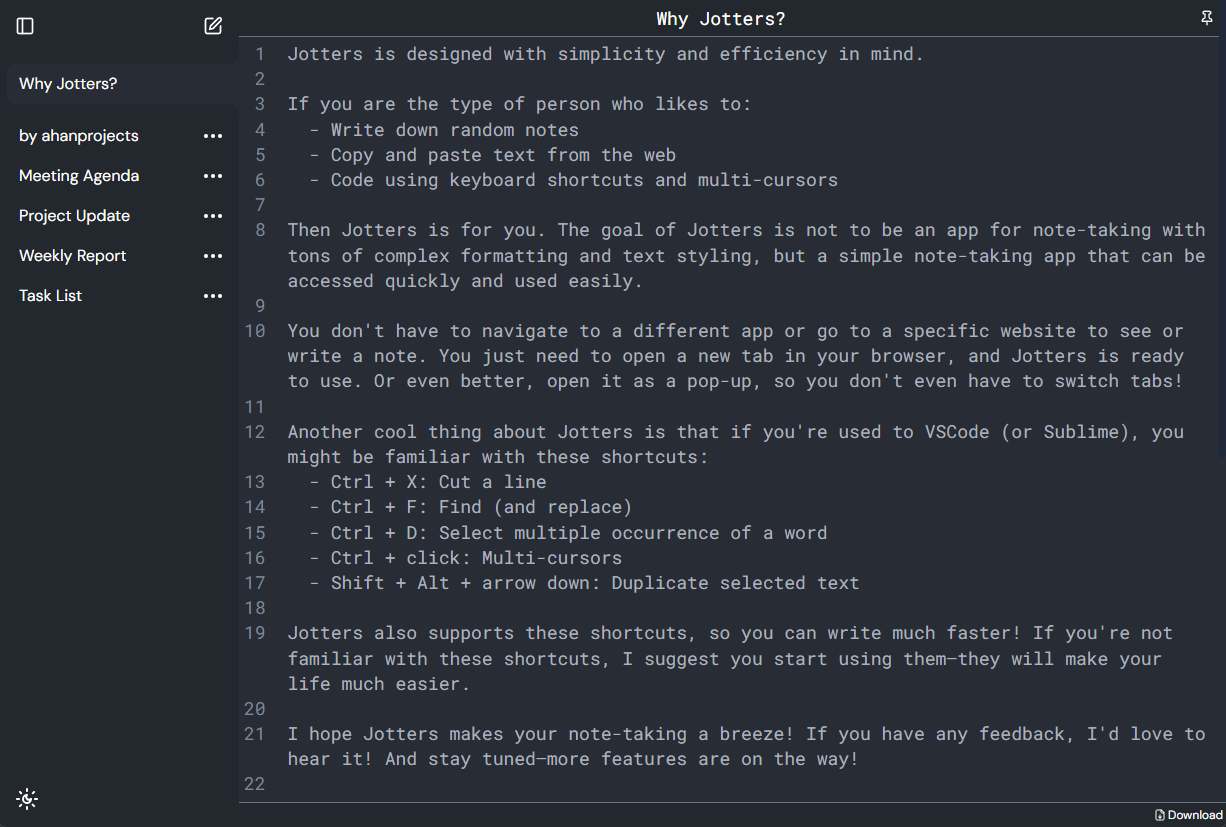Open the "Task List" note
Screen dimensions: 1226x827
coord(50,295)
